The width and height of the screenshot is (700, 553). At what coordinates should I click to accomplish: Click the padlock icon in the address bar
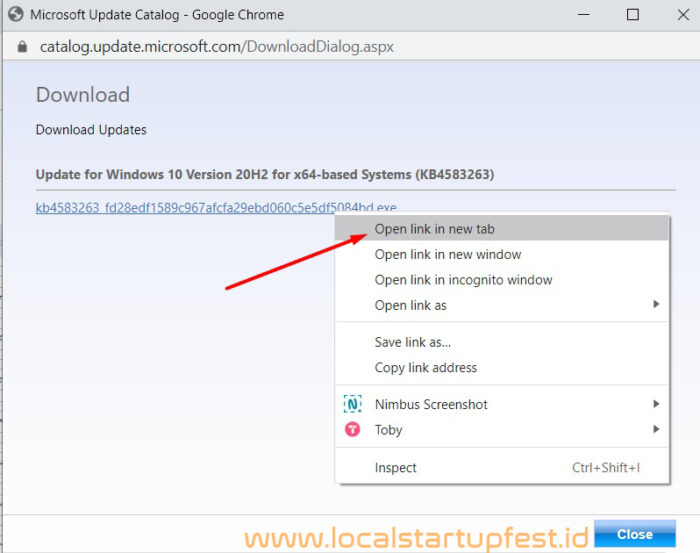(x=22, y=46)
